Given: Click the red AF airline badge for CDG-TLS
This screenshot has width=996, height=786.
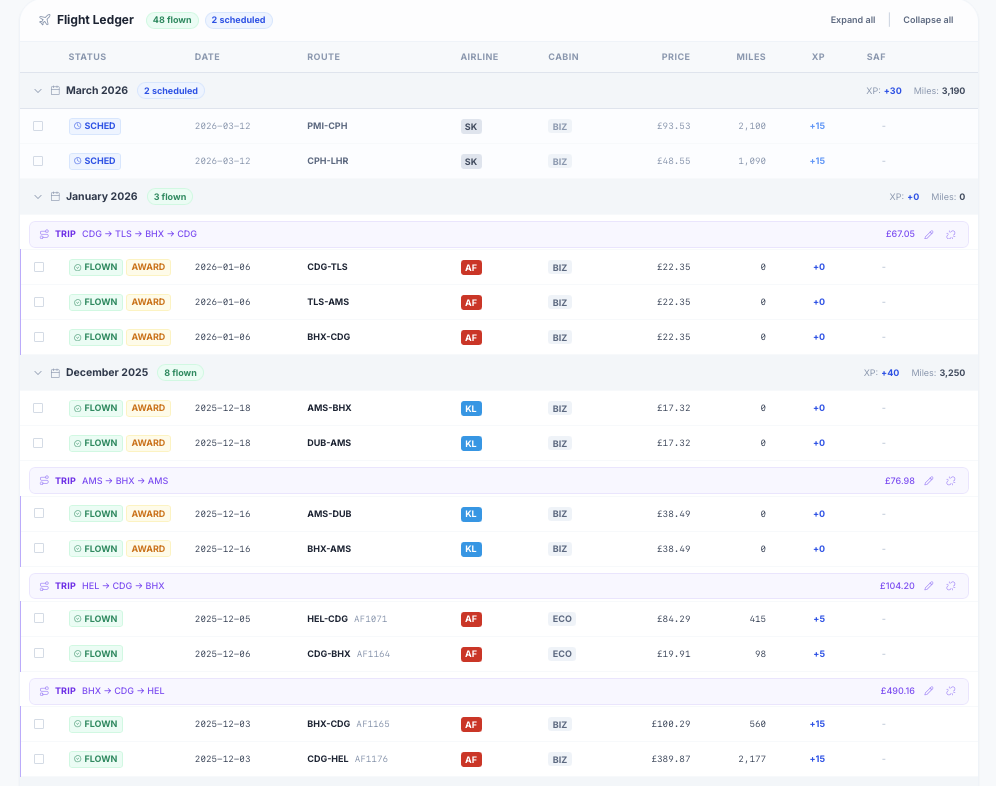Looking at the screenshot, I should coord(471,267).
